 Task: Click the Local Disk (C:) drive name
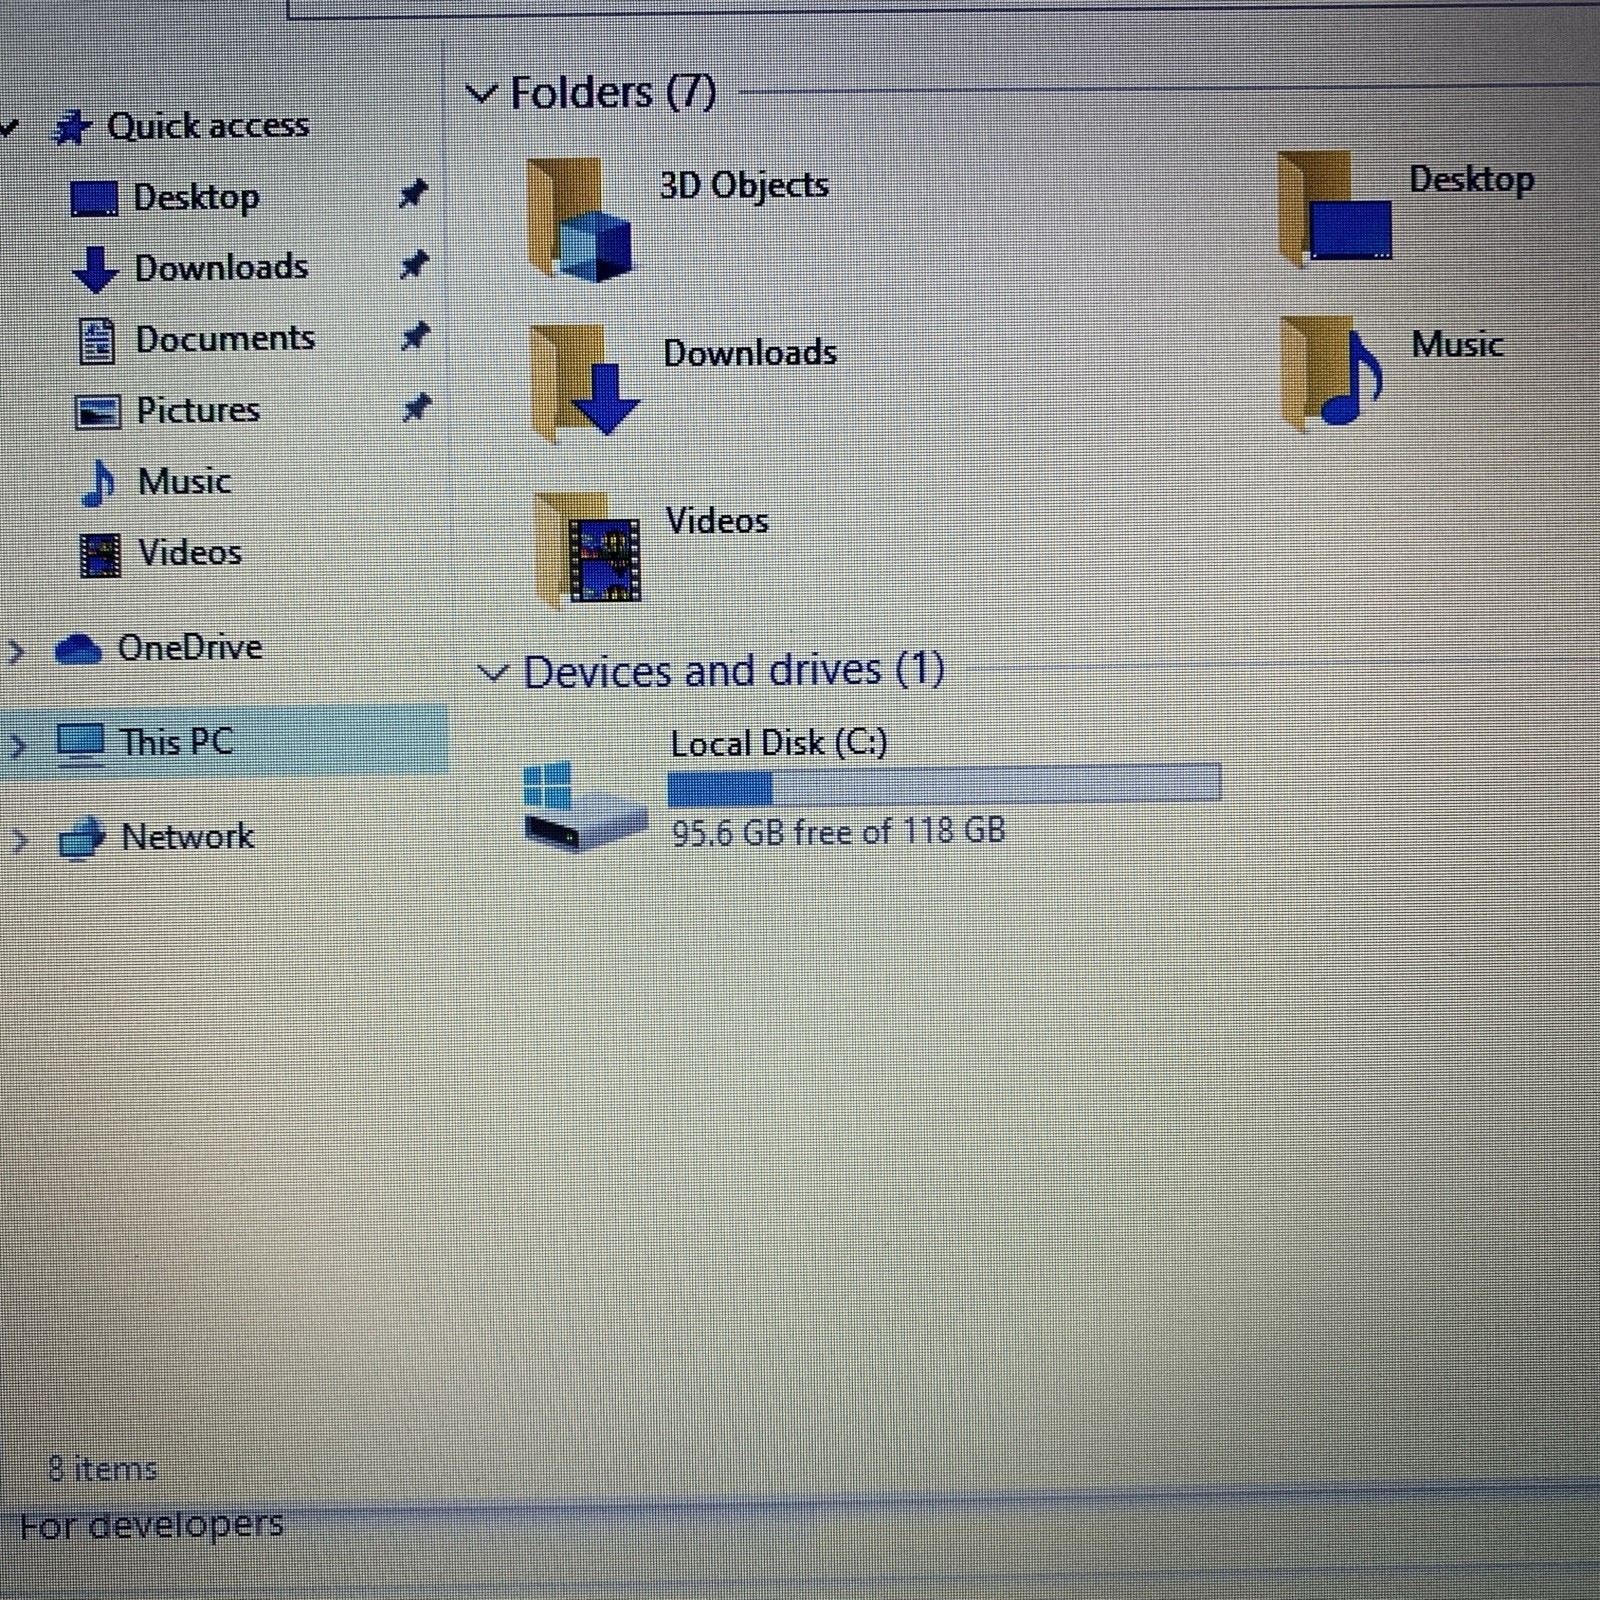point(778,743)
